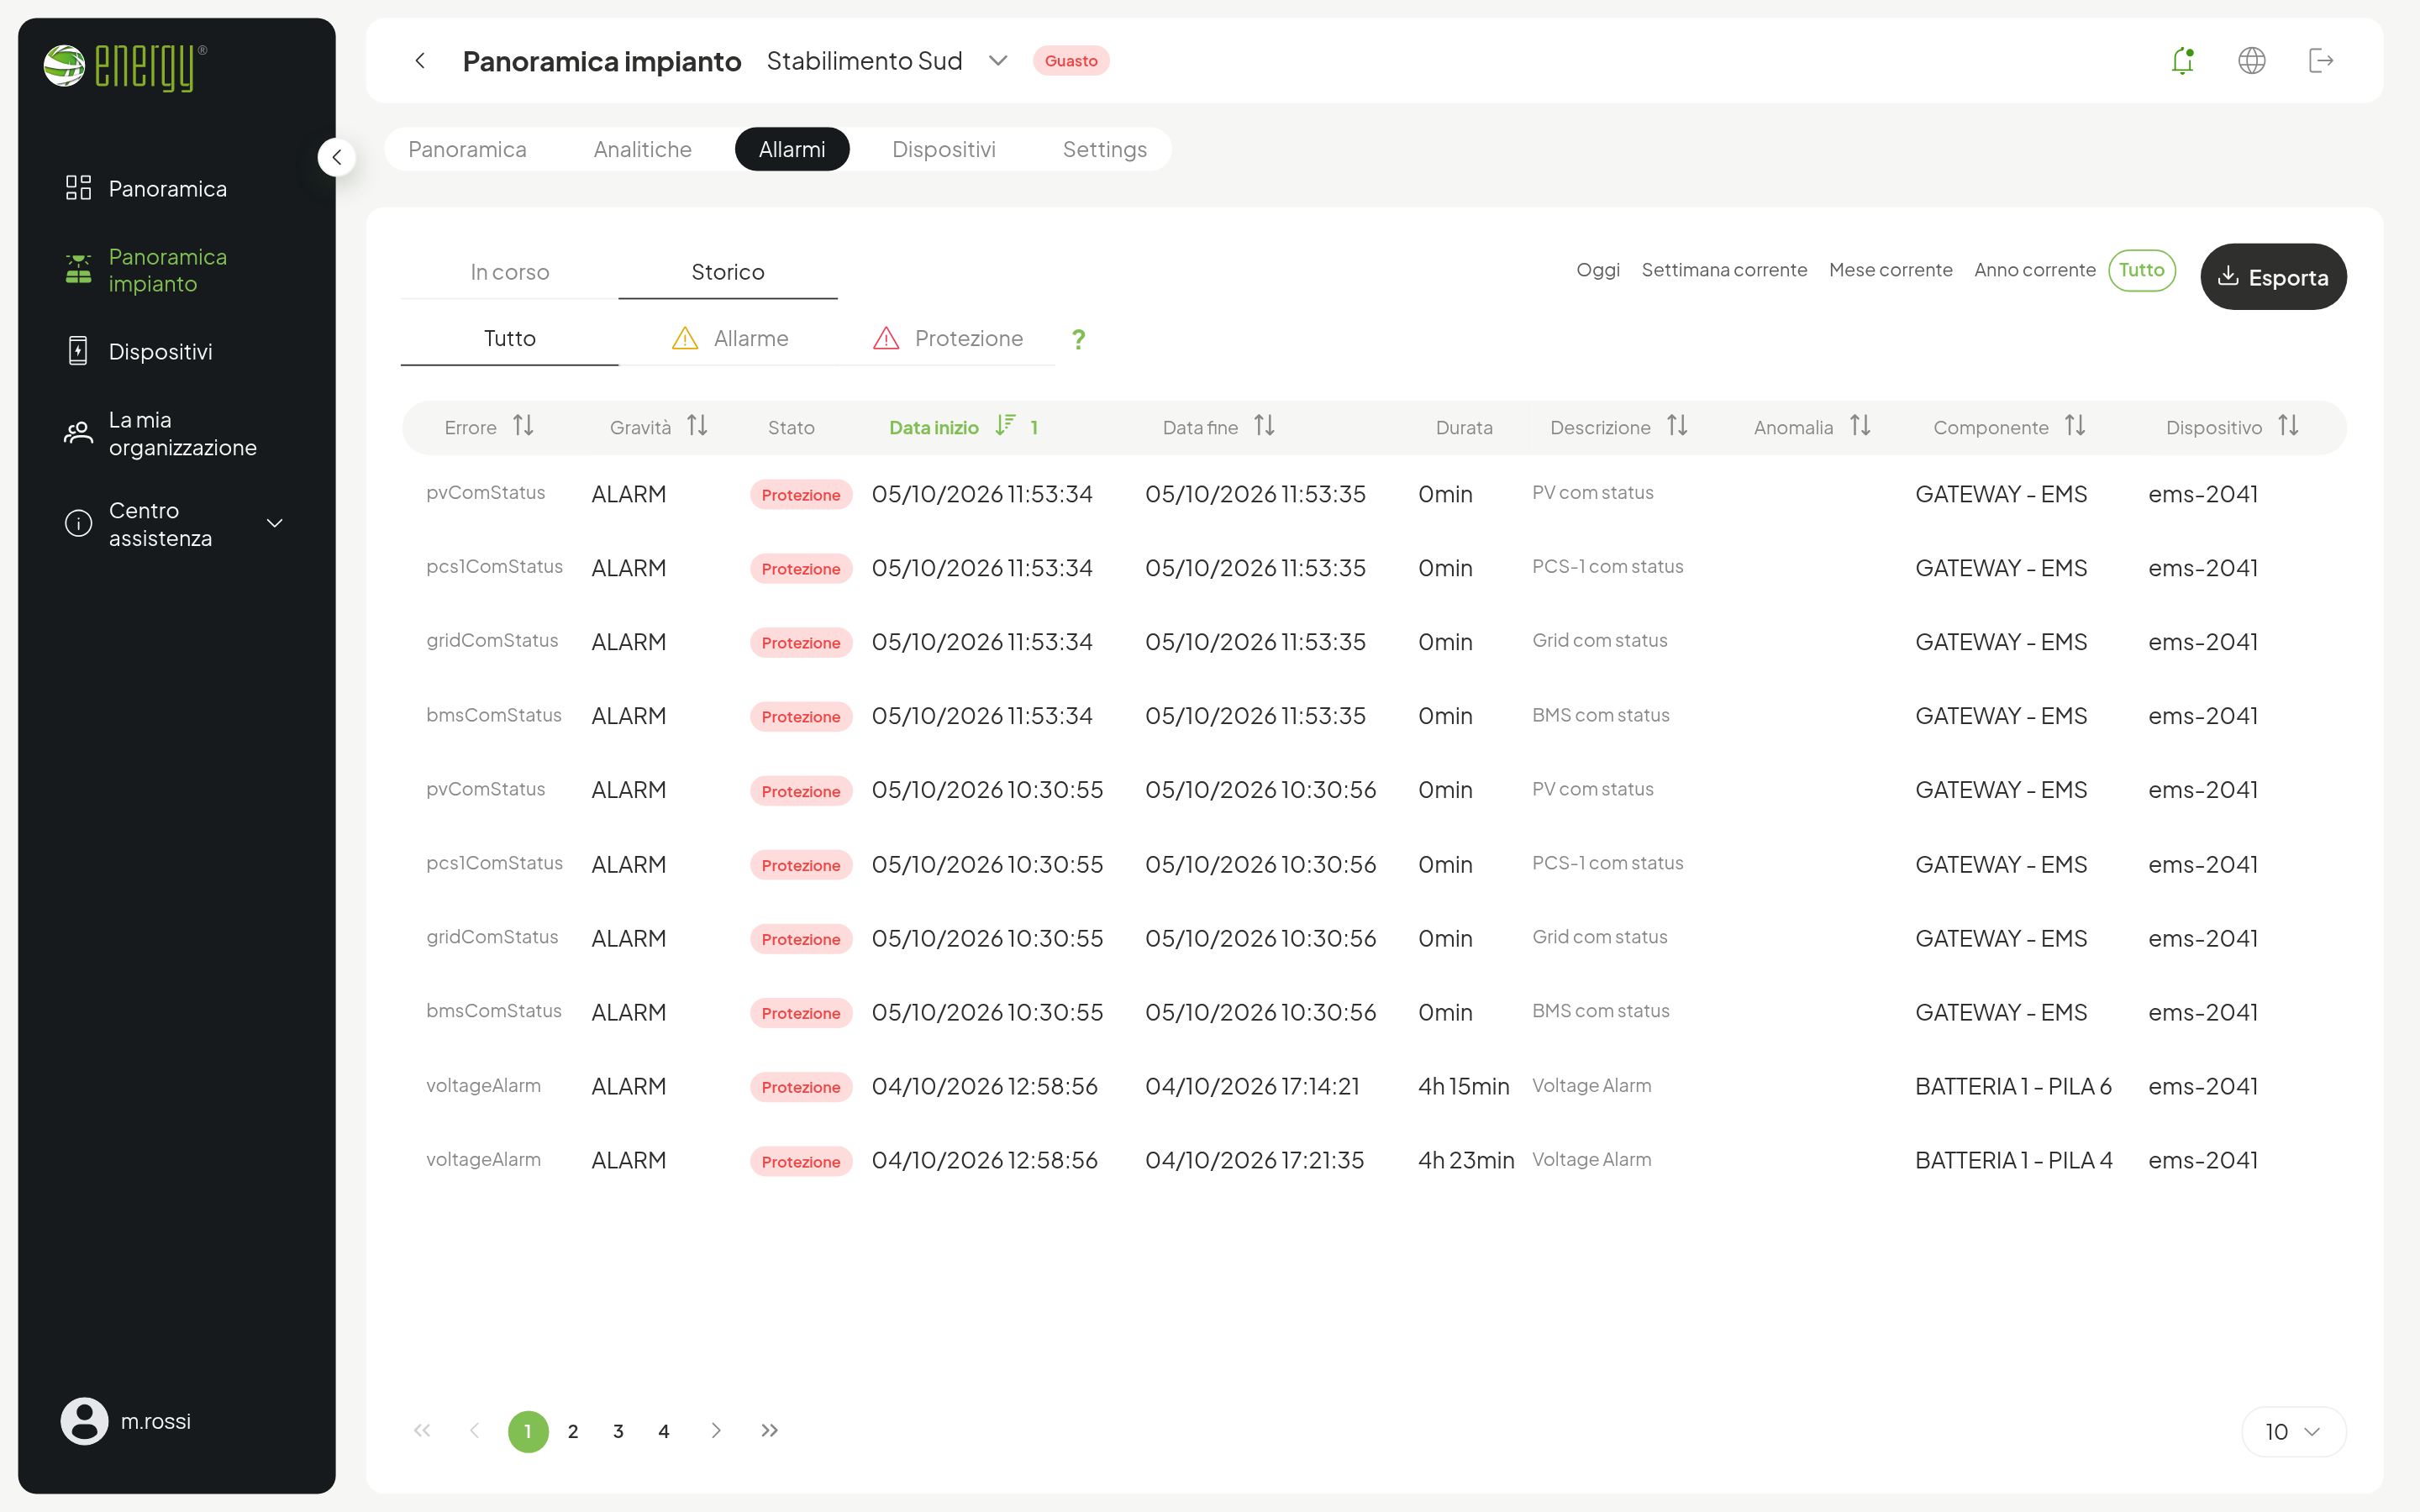Click the energy logo
2420x1512 pixels.
point(125,66)
